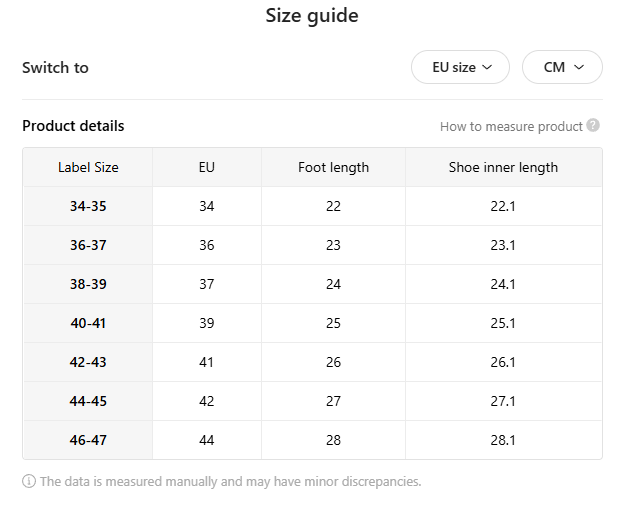The image size is (629, 514).
Task: Click the 28.1 shoe inner length cell
Action: pos(503,440)
